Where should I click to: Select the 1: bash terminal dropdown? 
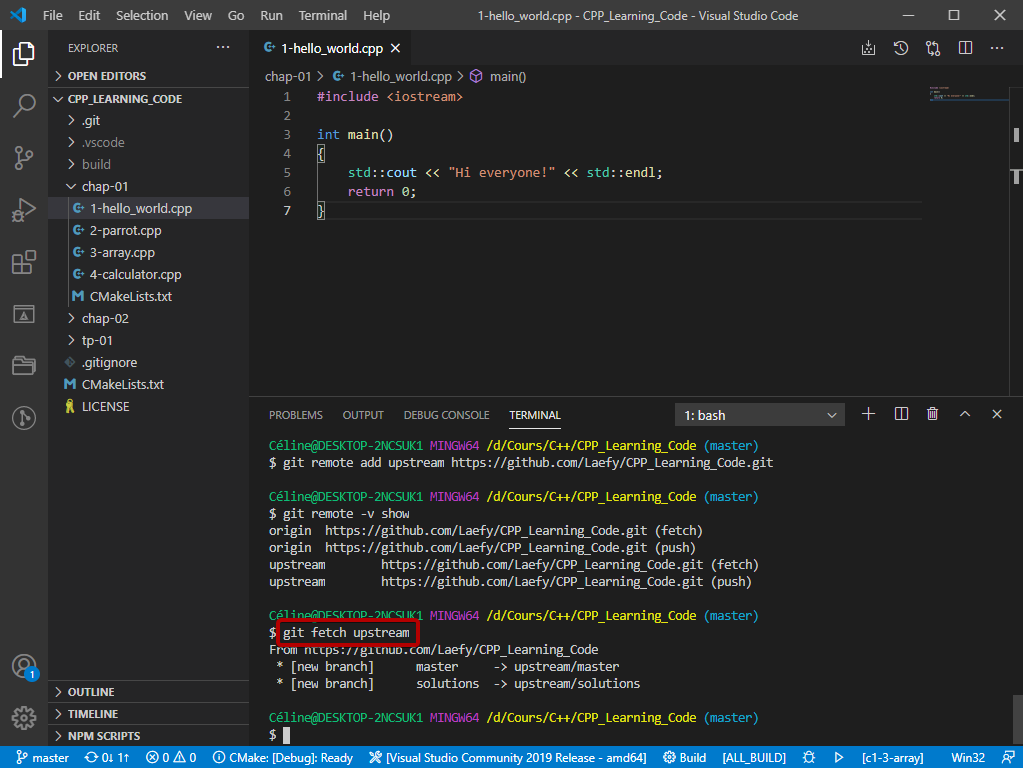coord(759,415)
